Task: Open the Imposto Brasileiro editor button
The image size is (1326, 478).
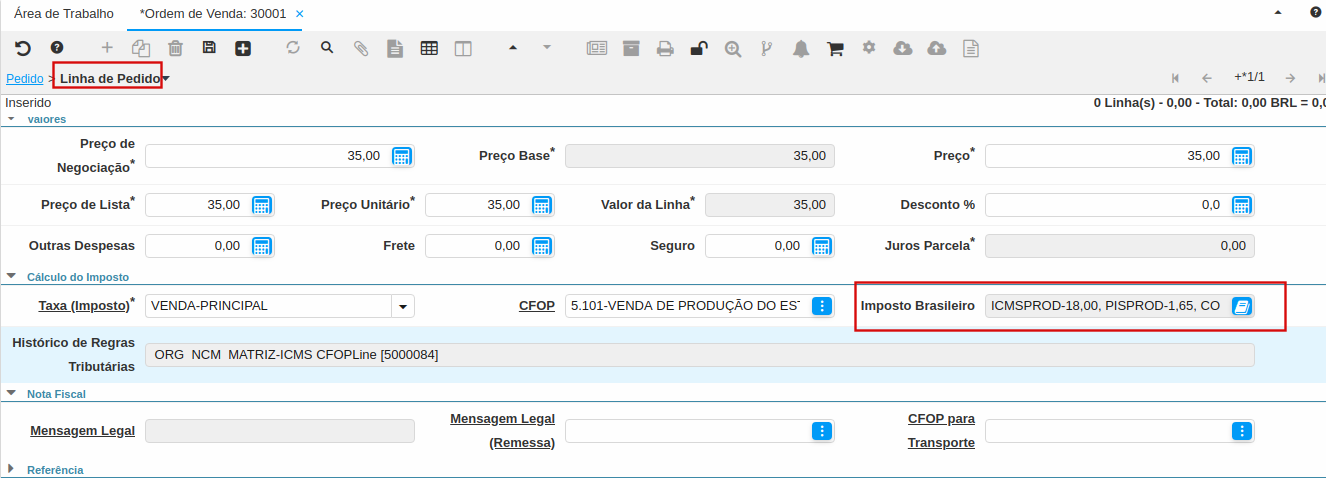Action: click(1242, 306)
